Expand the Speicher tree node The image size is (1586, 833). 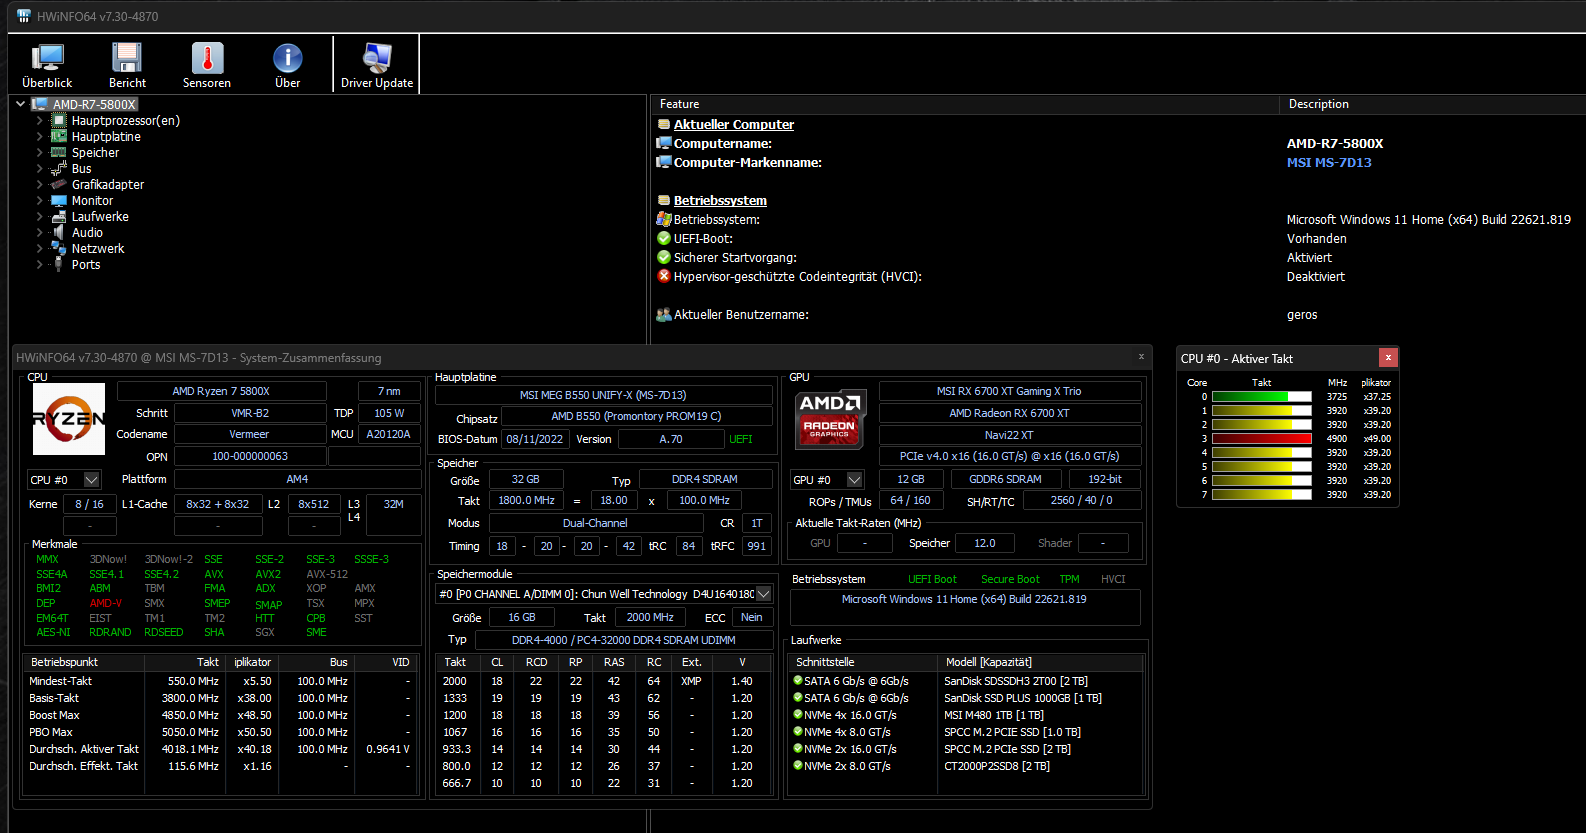pos(40,152)
